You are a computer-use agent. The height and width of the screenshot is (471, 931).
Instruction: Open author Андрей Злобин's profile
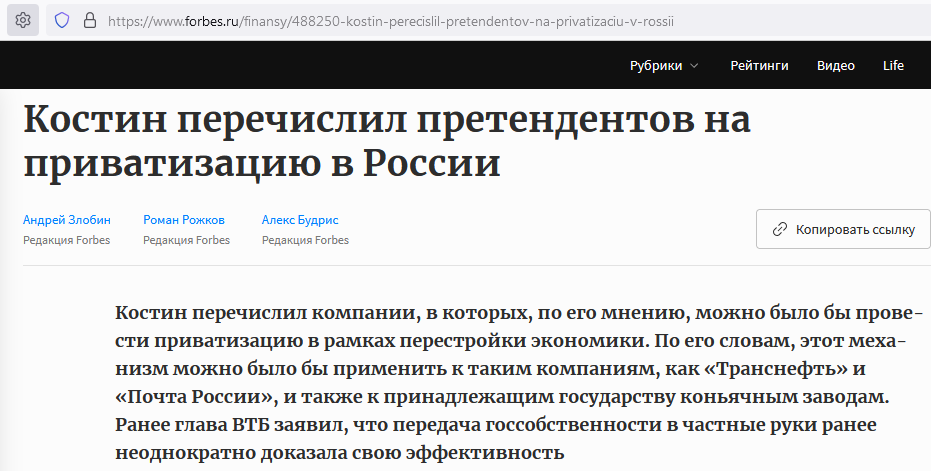point(66,220)
